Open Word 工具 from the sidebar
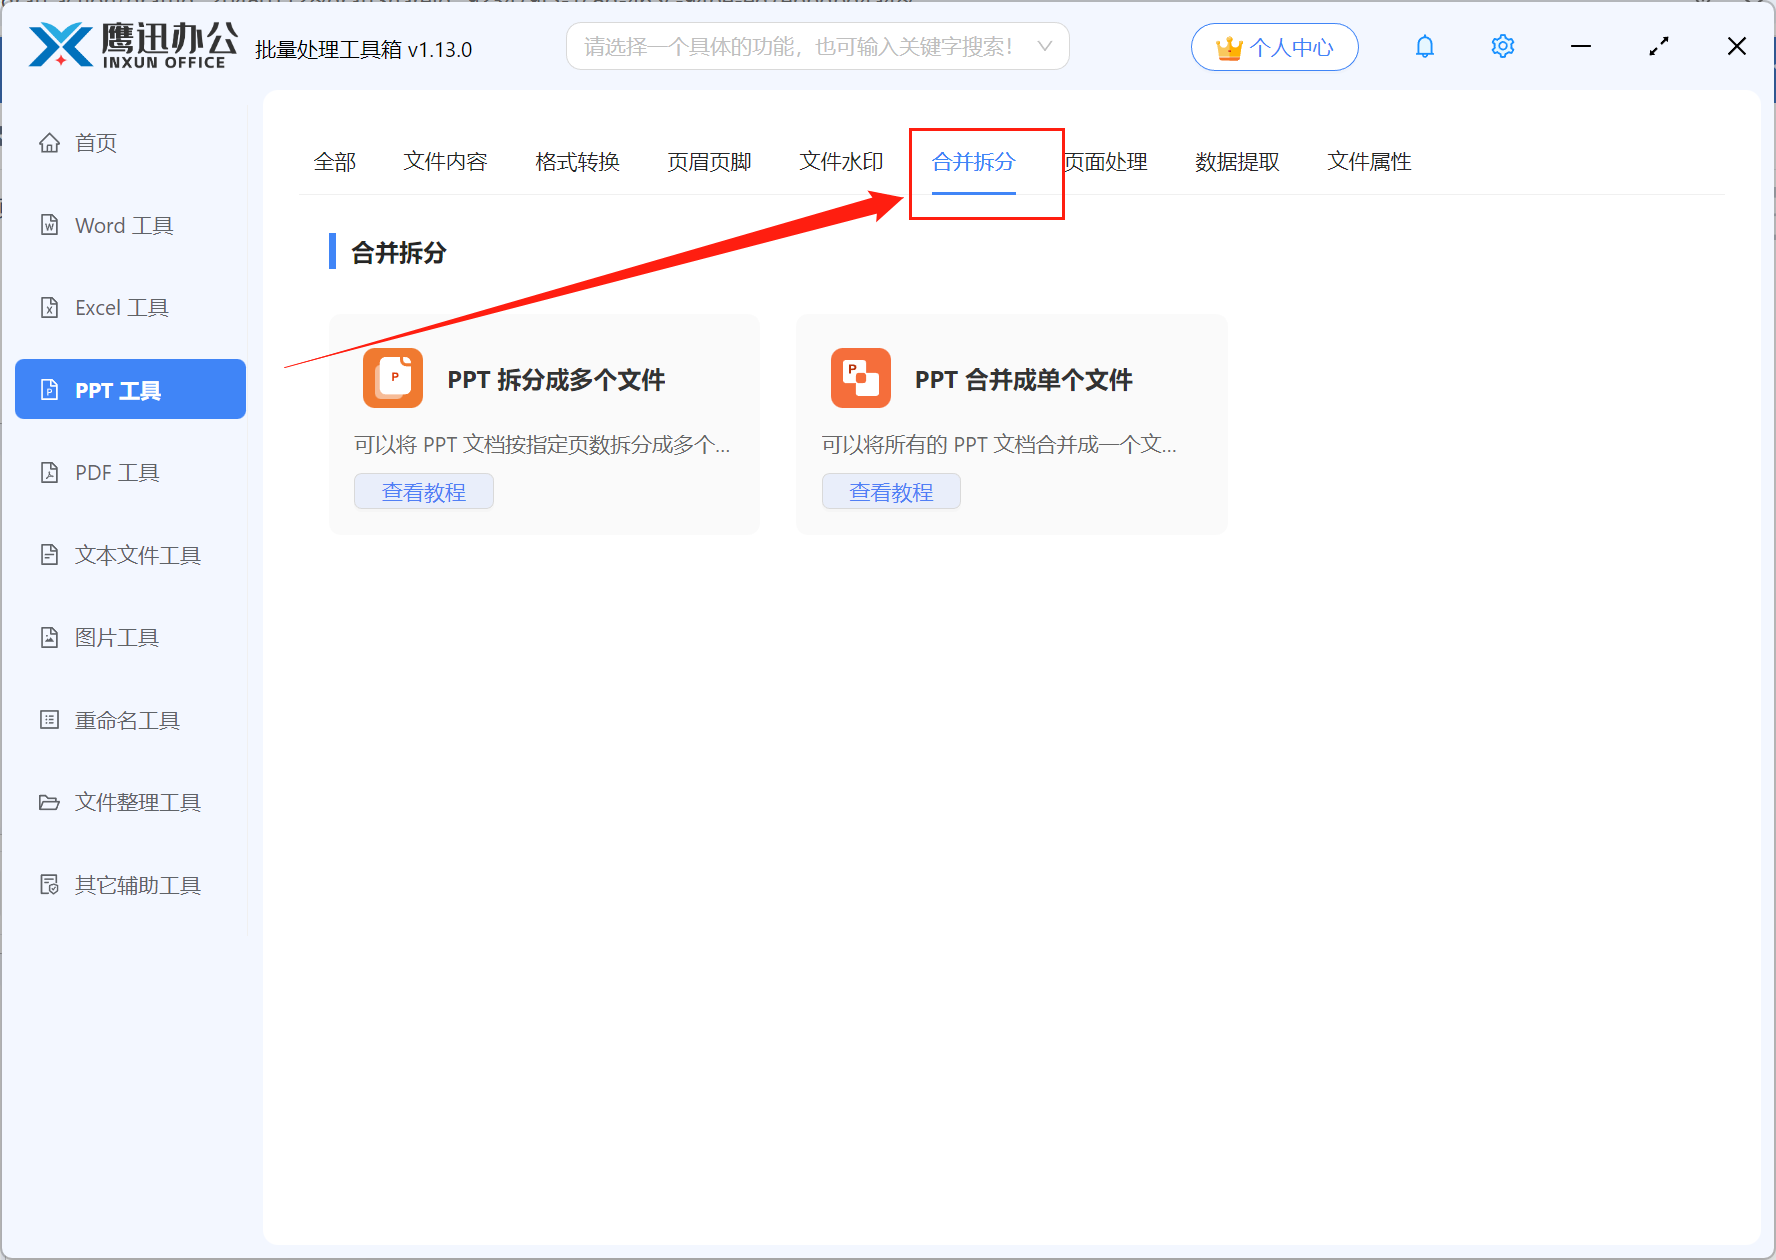The width and height of the screenshot is (1776, 1260). pyautogui.click(x=124, y=226)
